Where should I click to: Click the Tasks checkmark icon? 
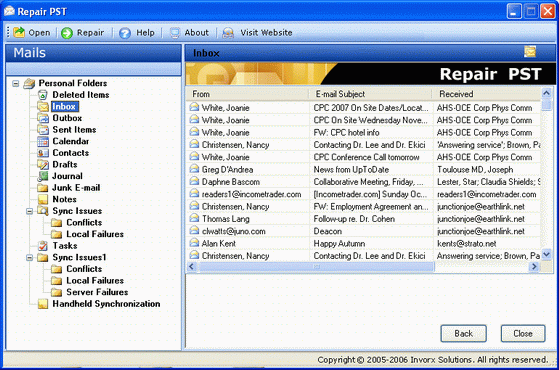[x=43, y=246]
